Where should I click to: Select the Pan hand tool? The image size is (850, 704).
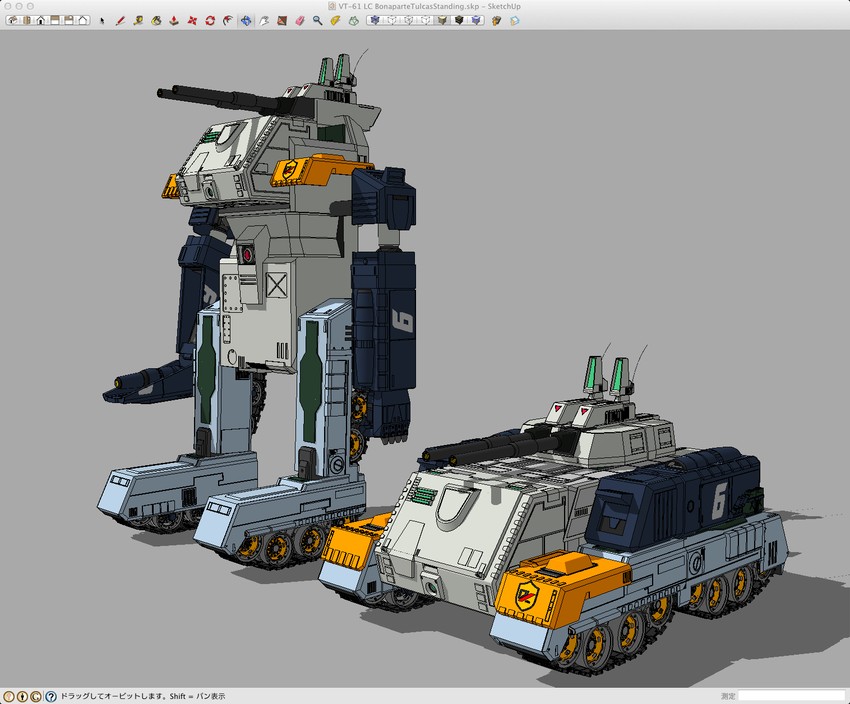(263, 21)
